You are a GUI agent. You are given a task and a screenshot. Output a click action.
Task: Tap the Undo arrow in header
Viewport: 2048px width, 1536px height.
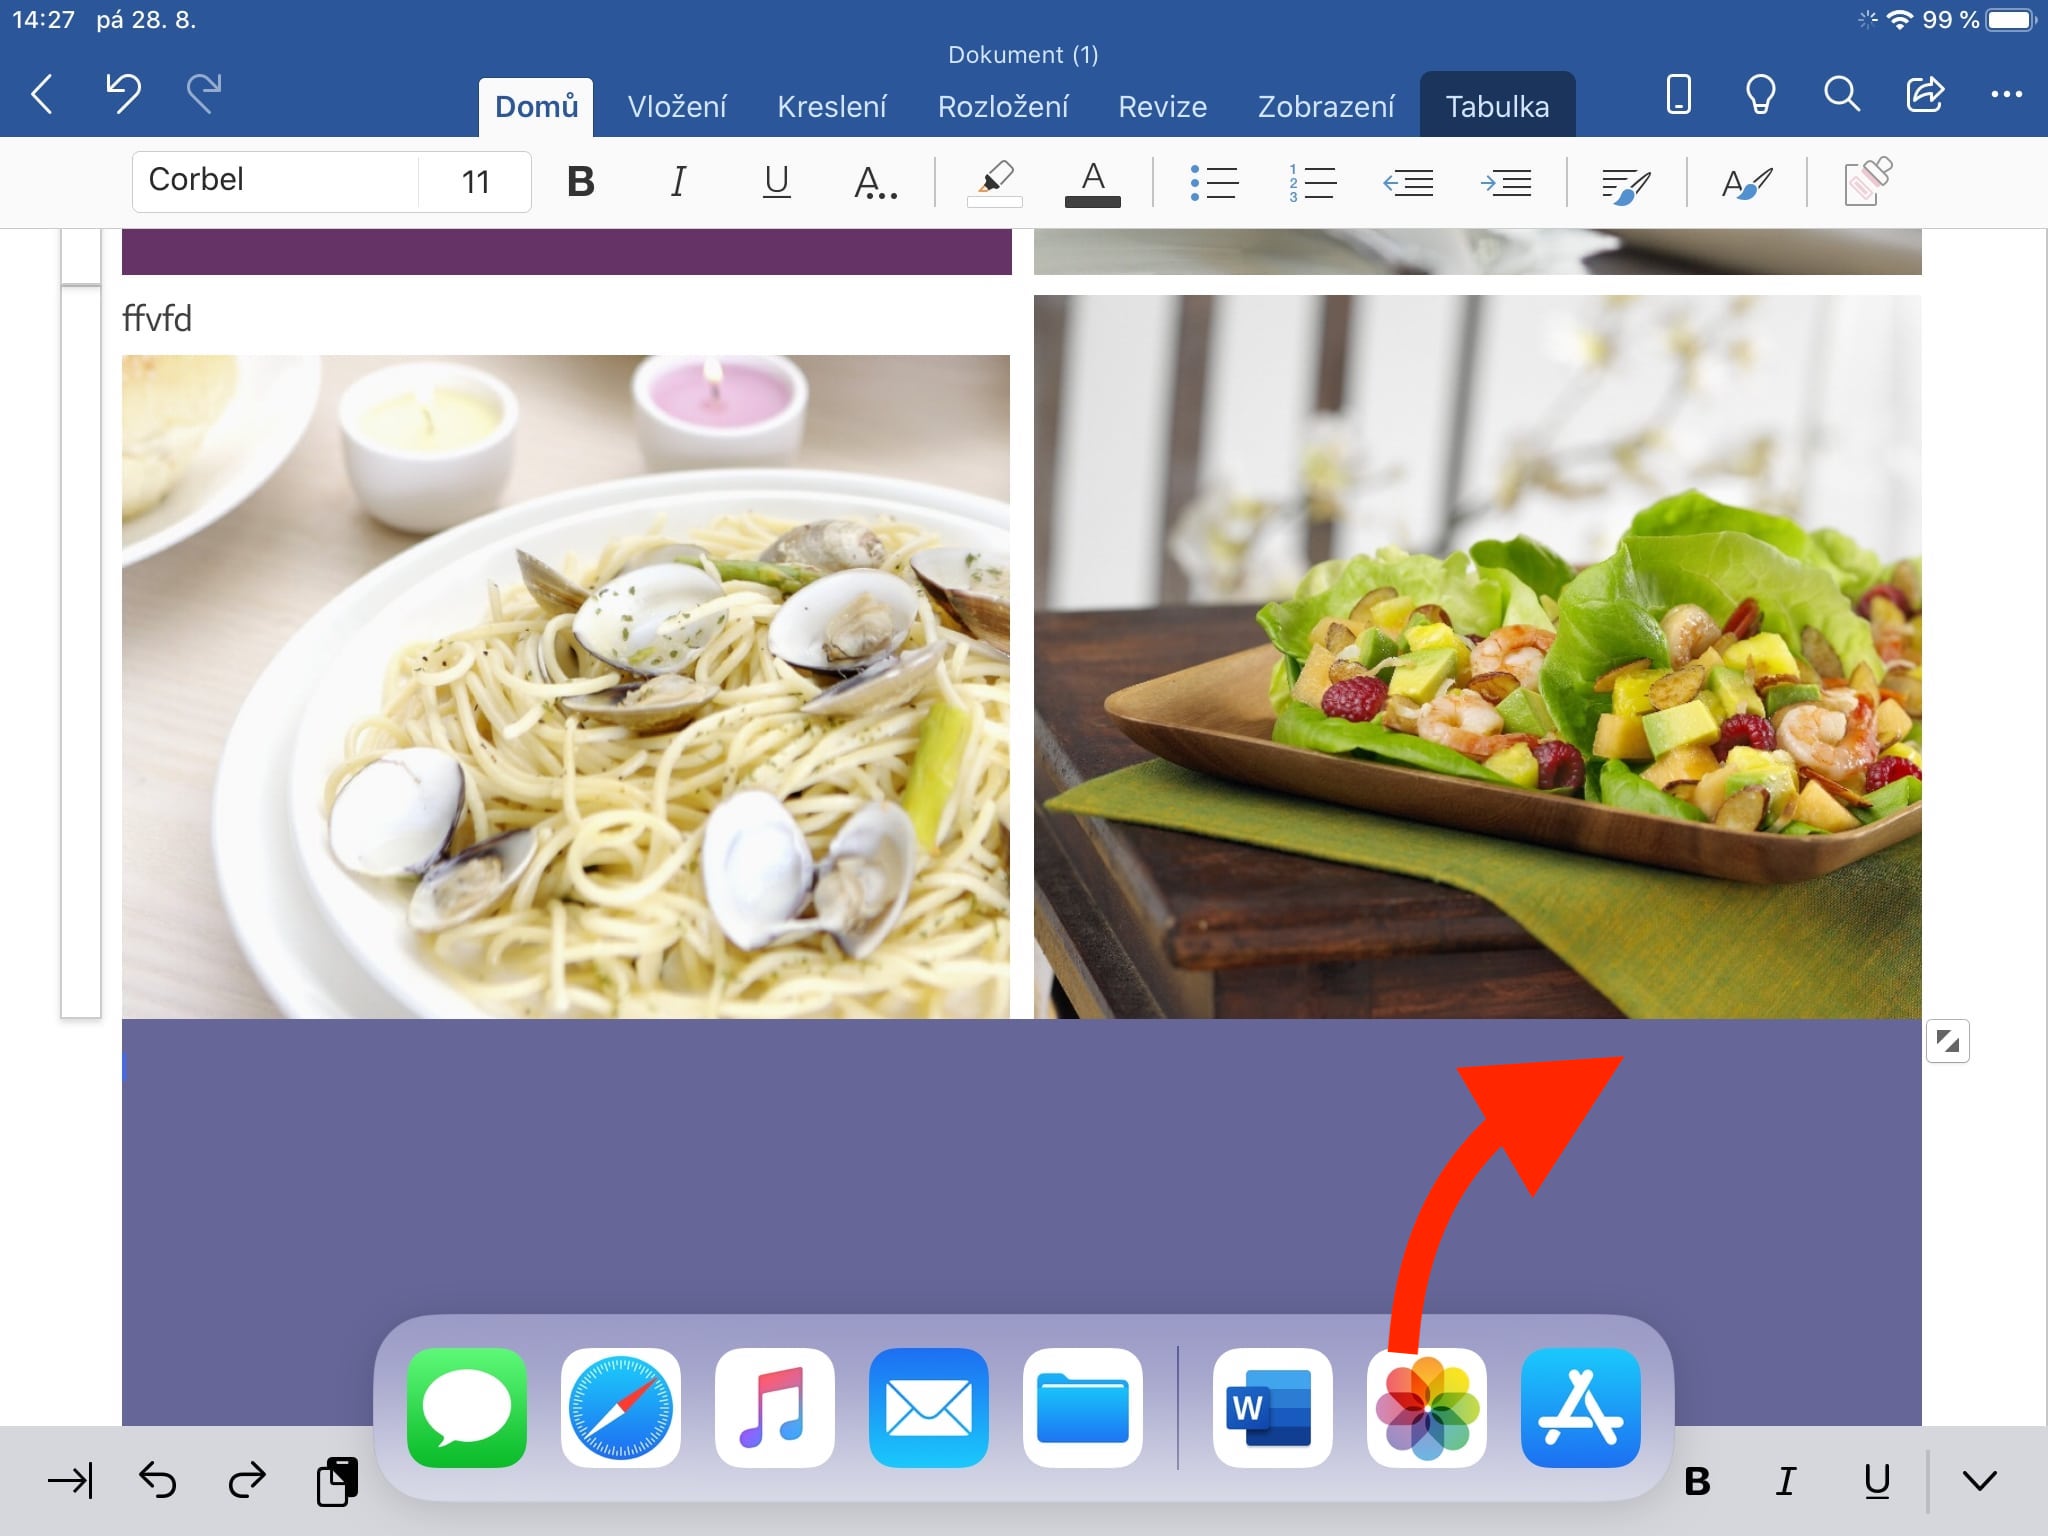coord(123,94)
